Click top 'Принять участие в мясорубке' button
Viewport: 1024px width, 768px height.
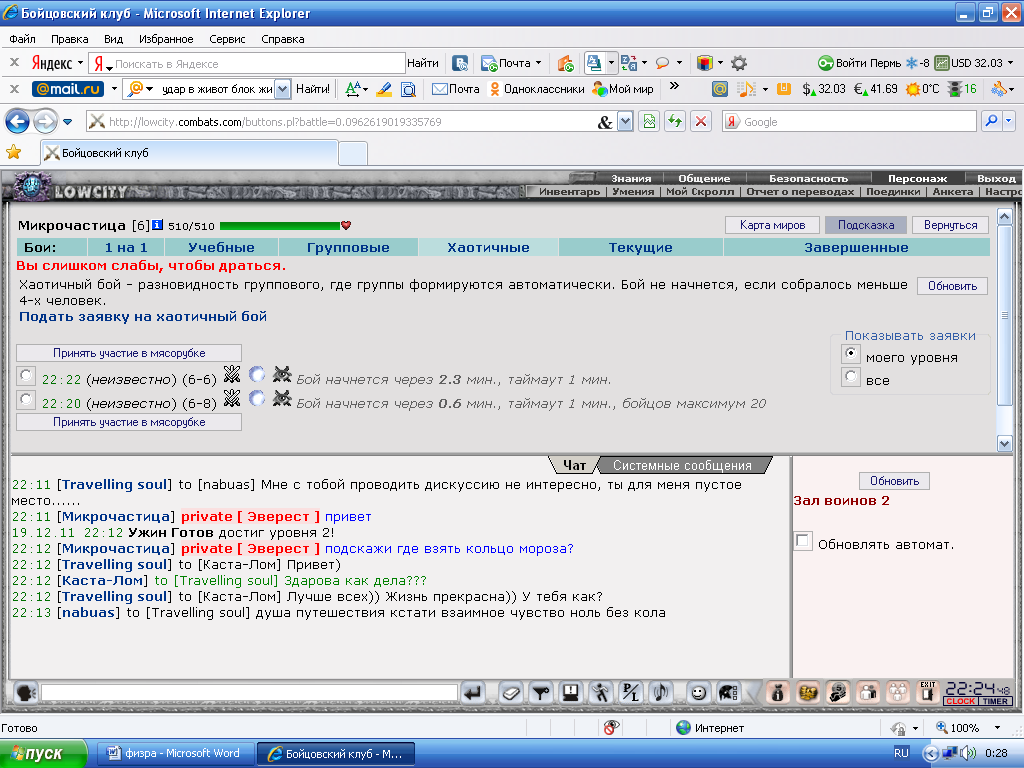pos(129,353)
